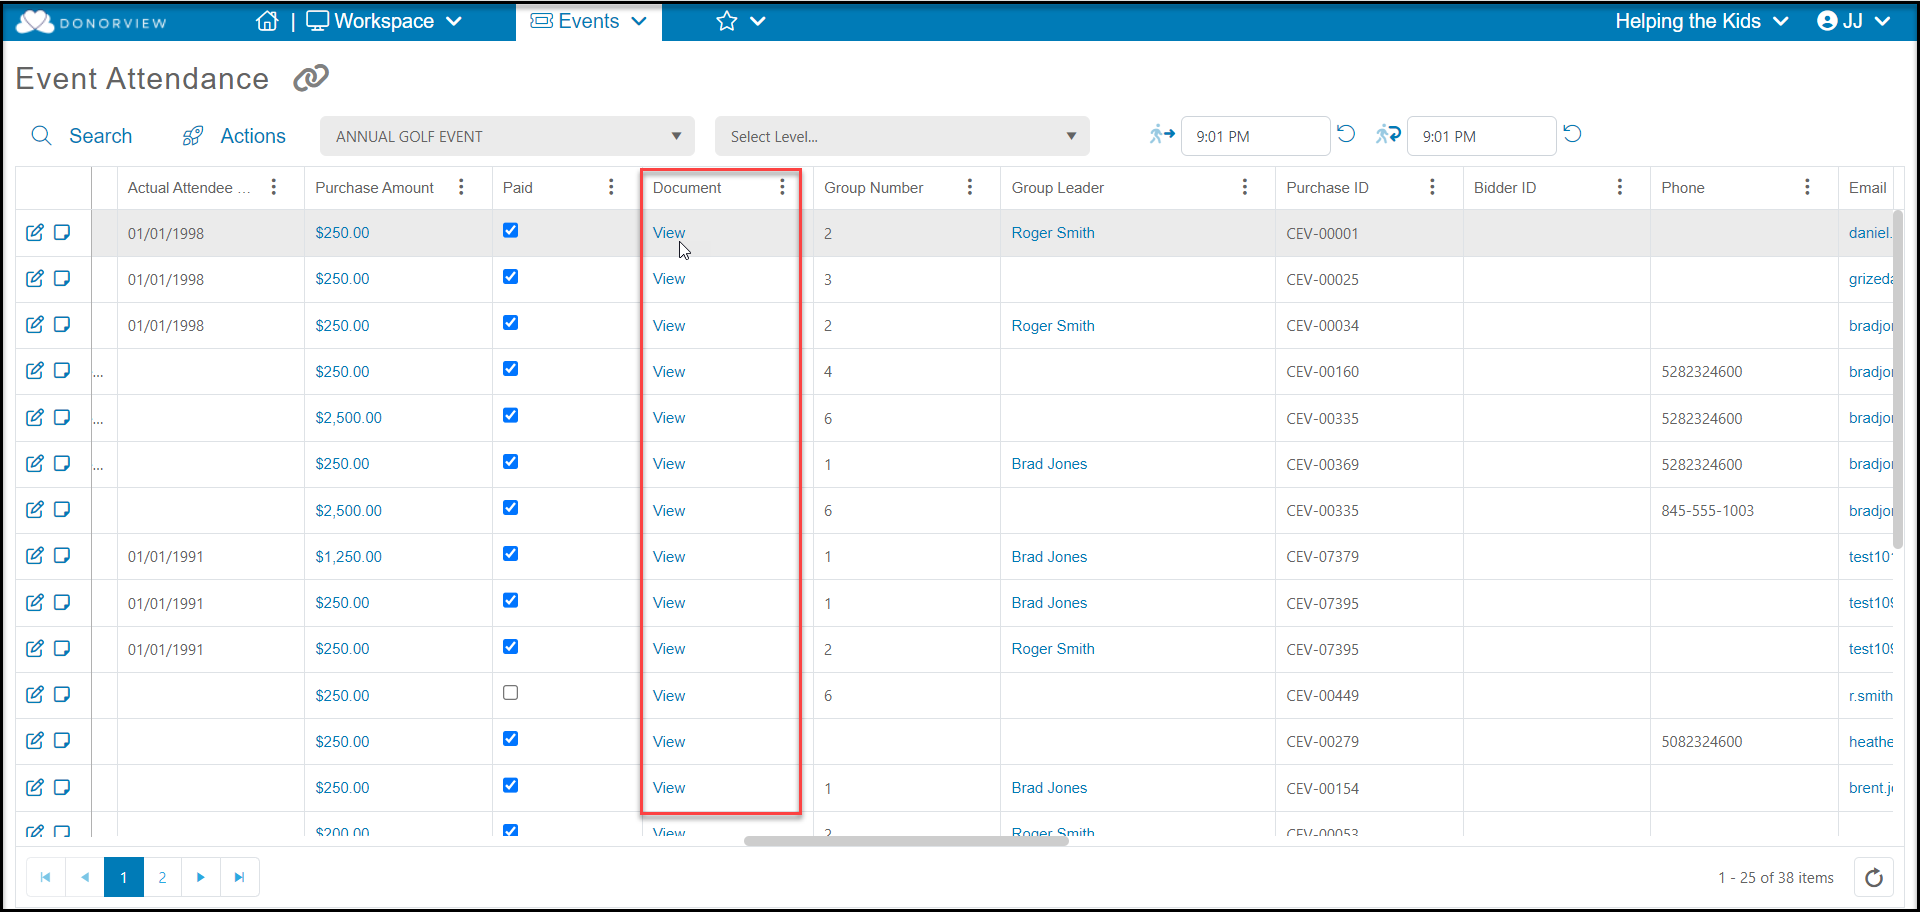This screenshot has height=912, width=1920.
Task: Uncheck Paid for CEV-00025 row
Action: coord(511,276)
